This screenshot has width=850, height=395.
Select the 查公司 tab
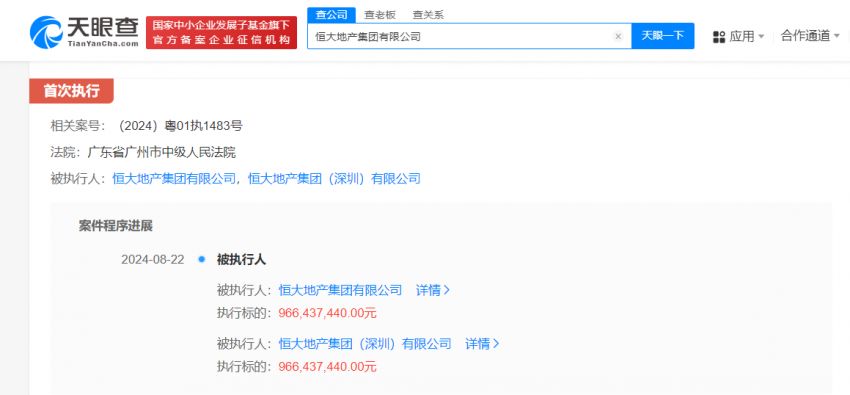[332, 15]
